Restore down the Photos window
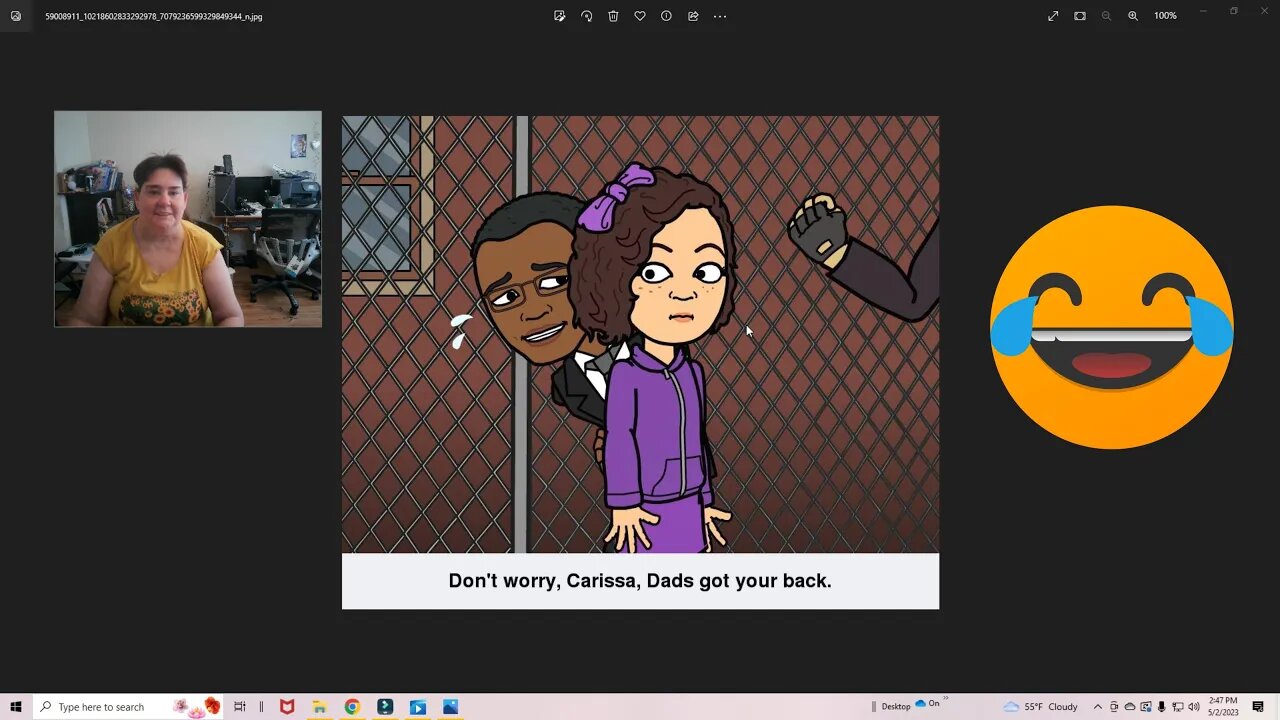 (x=1234, y=11)
